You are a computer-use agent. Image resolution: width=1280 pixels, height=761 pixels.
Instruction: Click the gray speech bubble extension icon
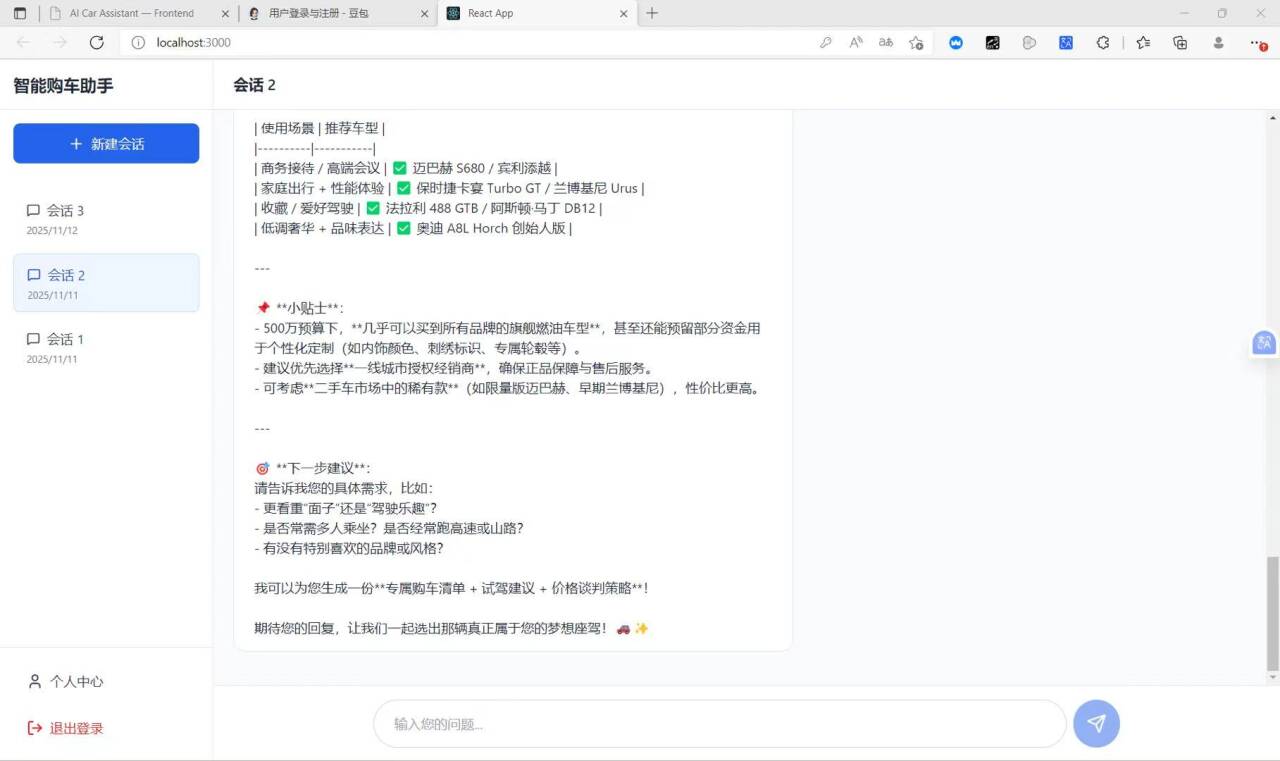[x=1029, y=42]
